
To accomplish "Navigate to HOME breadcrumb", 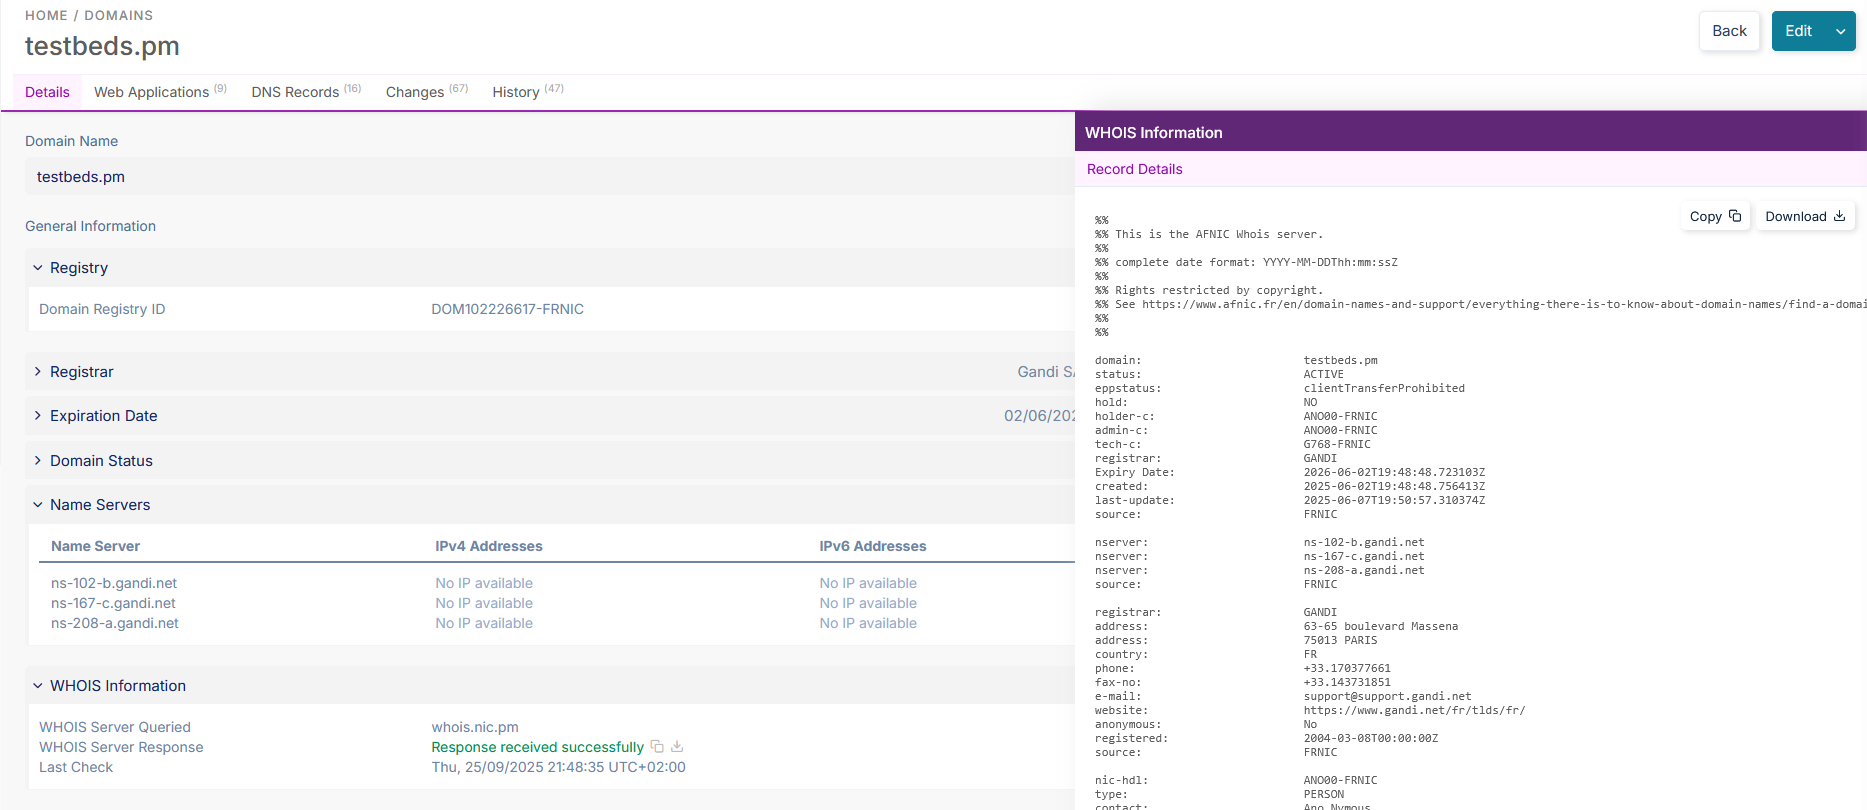I will tap(46, 15).
